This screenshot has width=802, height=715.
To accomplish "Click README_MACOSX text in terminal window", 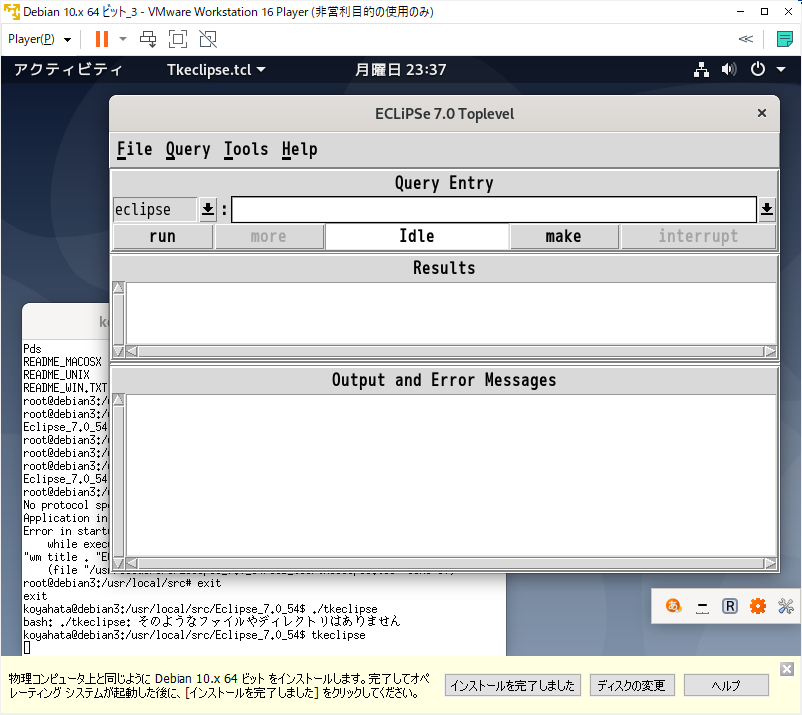I will coord(62,362).
